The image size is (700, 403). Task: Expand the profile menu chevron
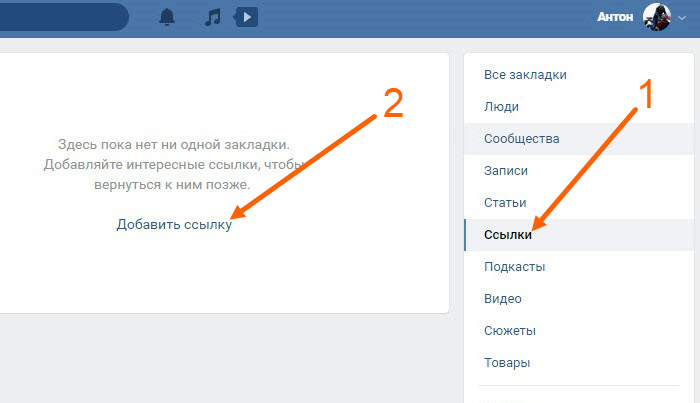(683, 18)
